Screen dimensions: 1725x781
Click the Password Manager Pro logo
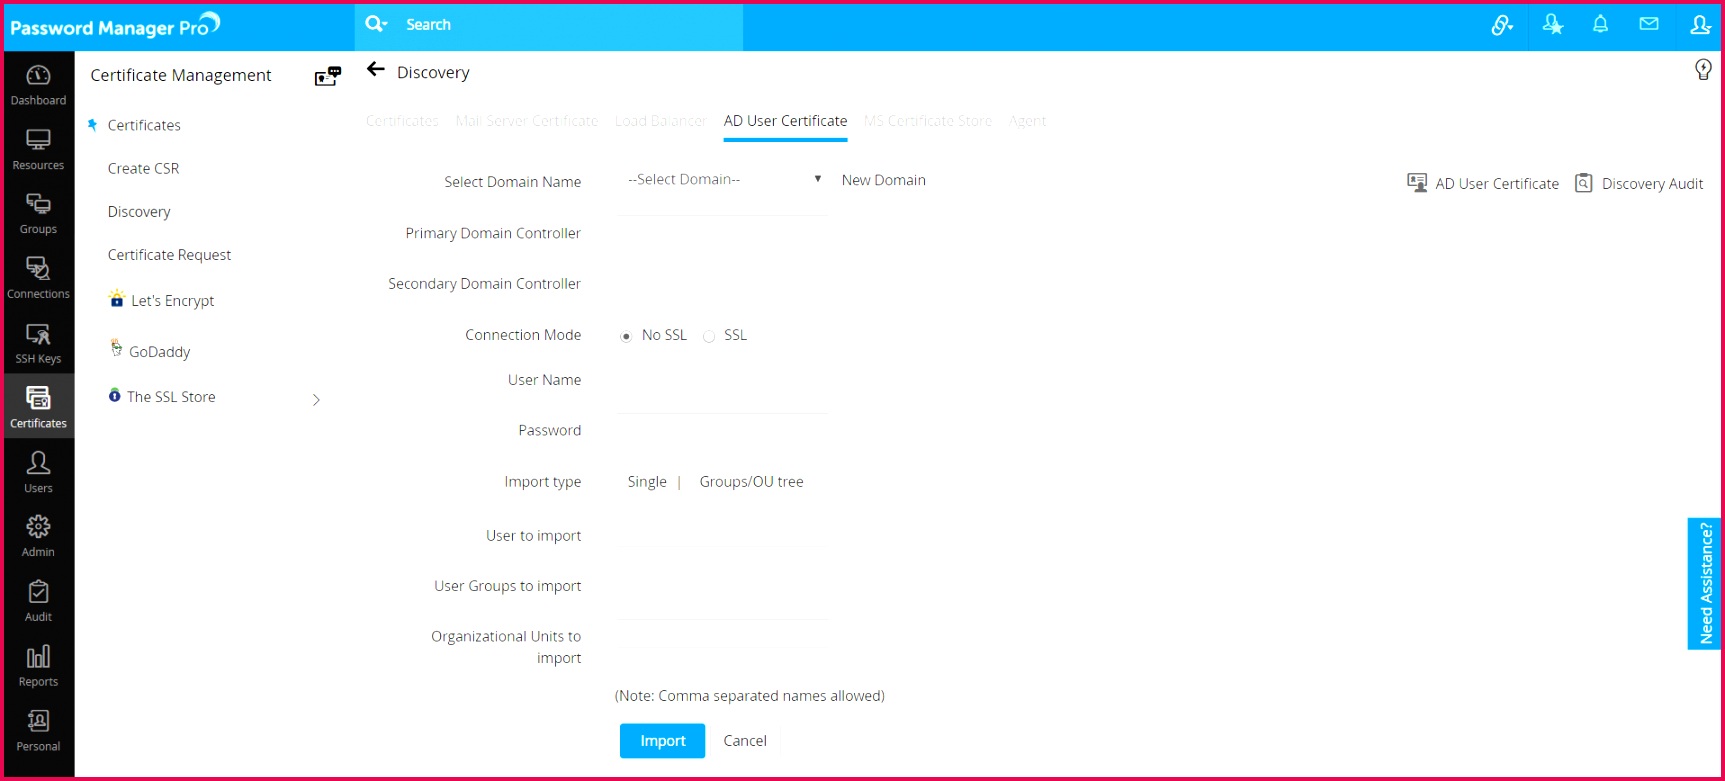pos(115,25)
